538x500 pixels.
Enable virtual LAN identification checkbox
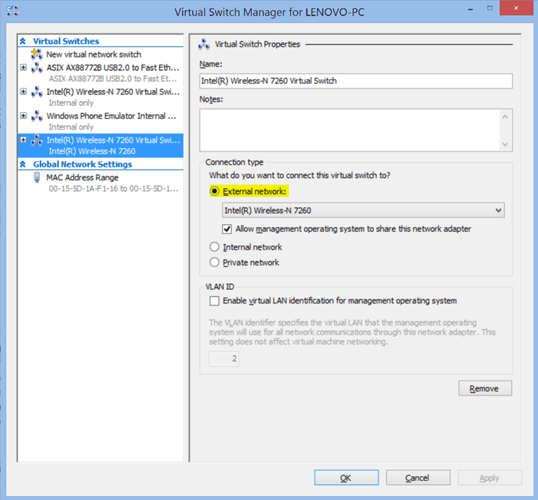[x=214, y=301]
